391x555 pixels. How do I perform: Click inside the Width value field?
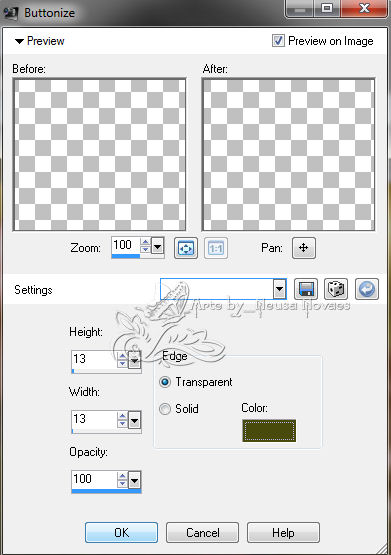[x=94, y=419]
